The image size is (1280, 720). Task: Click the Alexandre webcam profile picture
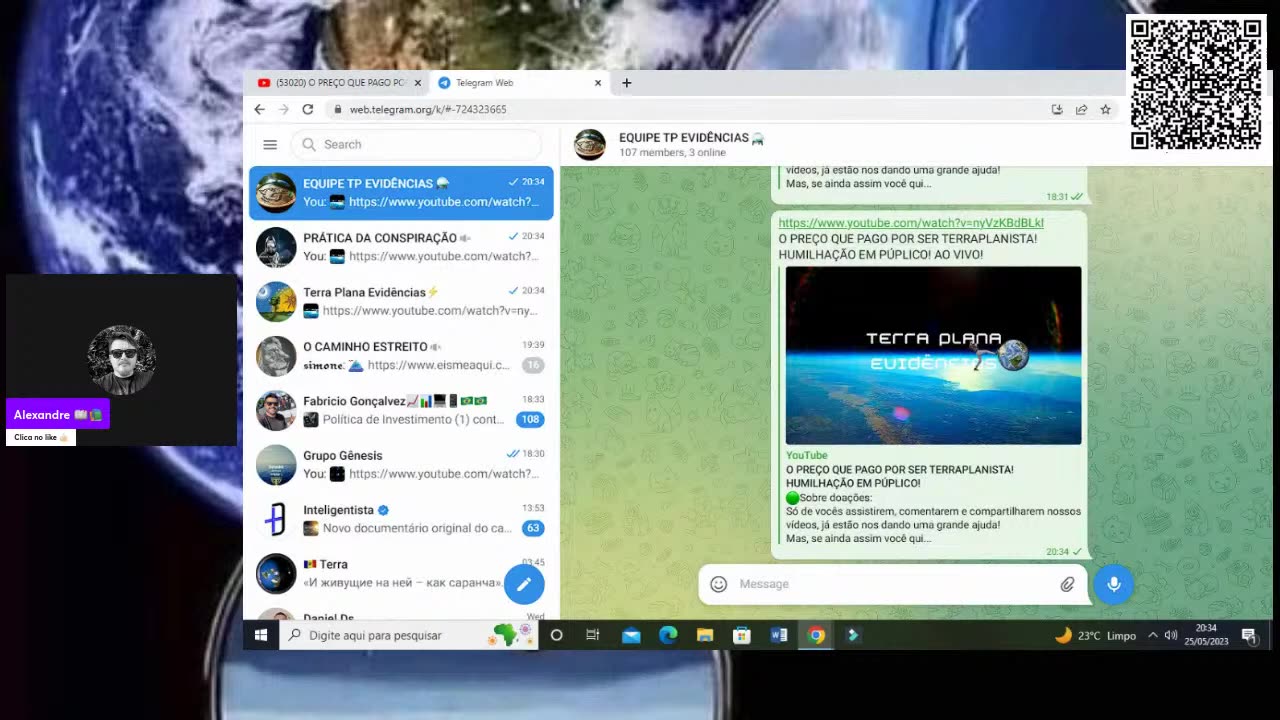click(122, 359)
